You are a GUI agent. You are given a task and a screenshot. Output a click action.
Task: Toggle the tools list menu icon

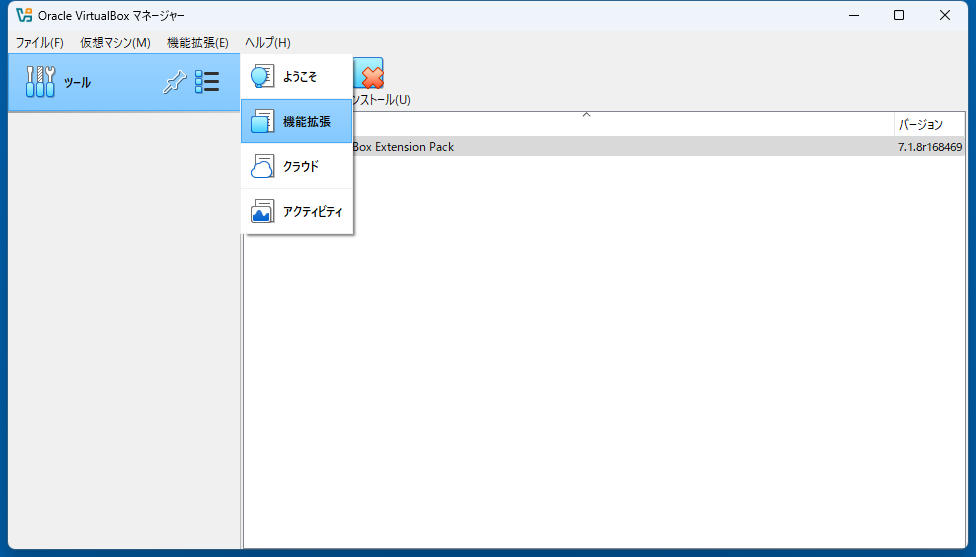(x=207, y=82)
